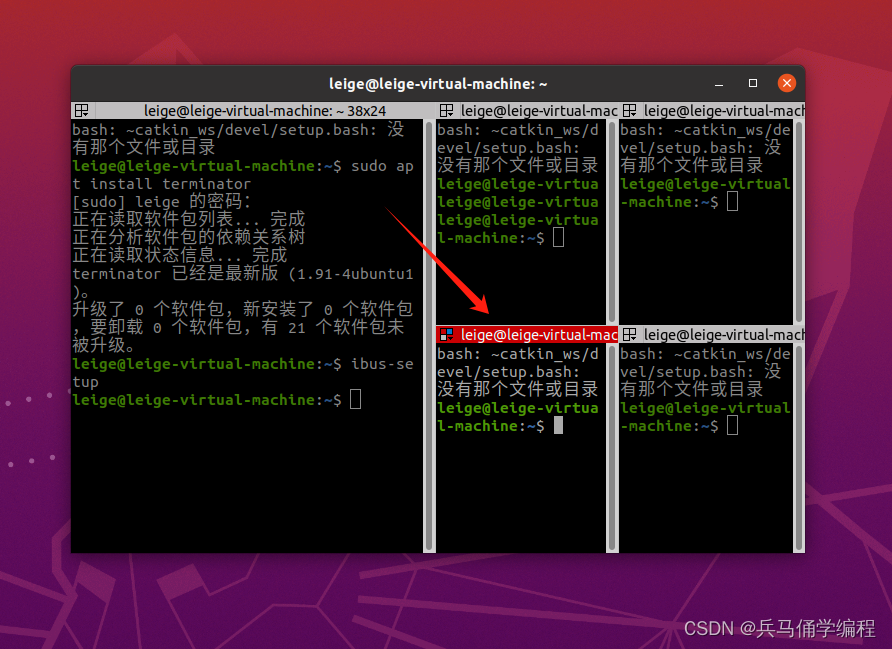Click the filled cursor in the red active pane
The image size is (892, 649).
click(x=559, y=425)
